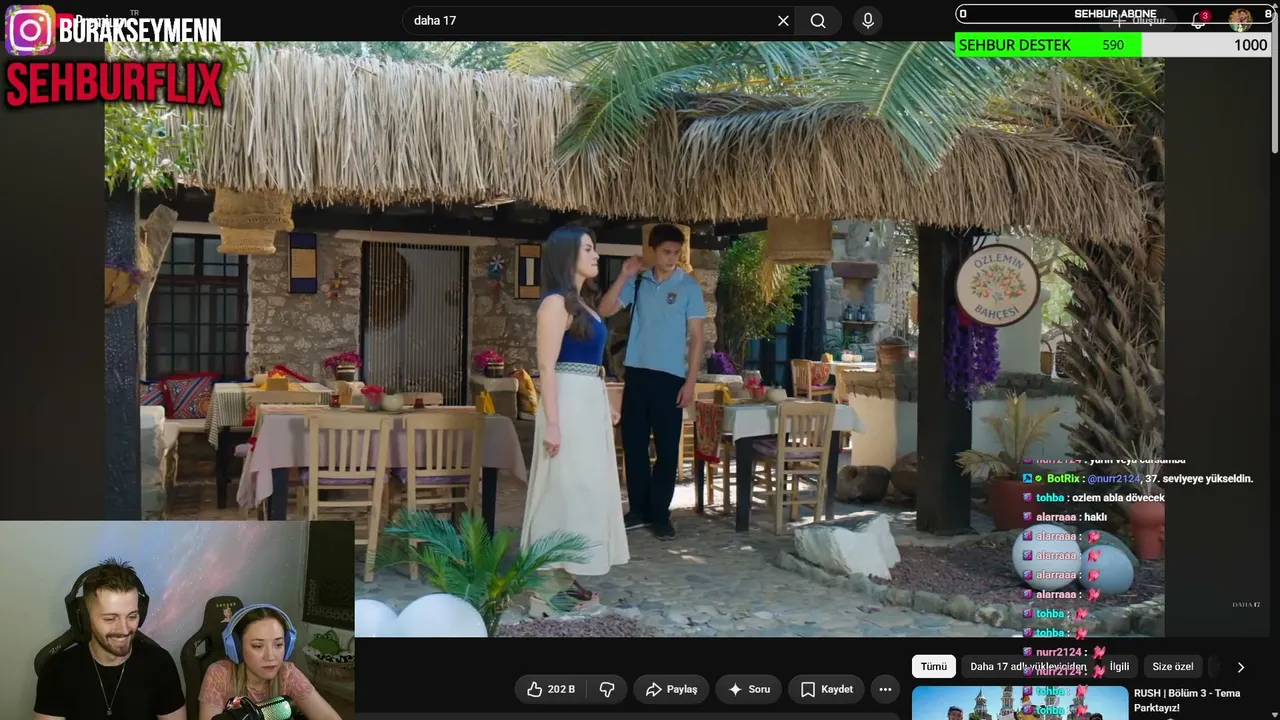Click the video player to pause
This screenshot has width=1280, height=720.
pyautogui.click(x=634, y=338)
